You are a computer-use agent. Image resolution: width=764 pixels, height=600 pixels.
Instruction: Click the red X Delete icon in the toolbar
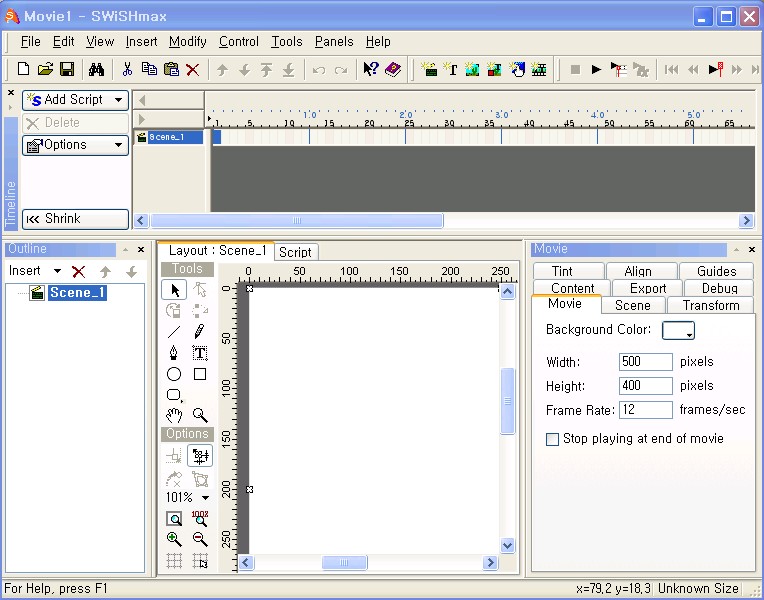click(x=193, y=70)
